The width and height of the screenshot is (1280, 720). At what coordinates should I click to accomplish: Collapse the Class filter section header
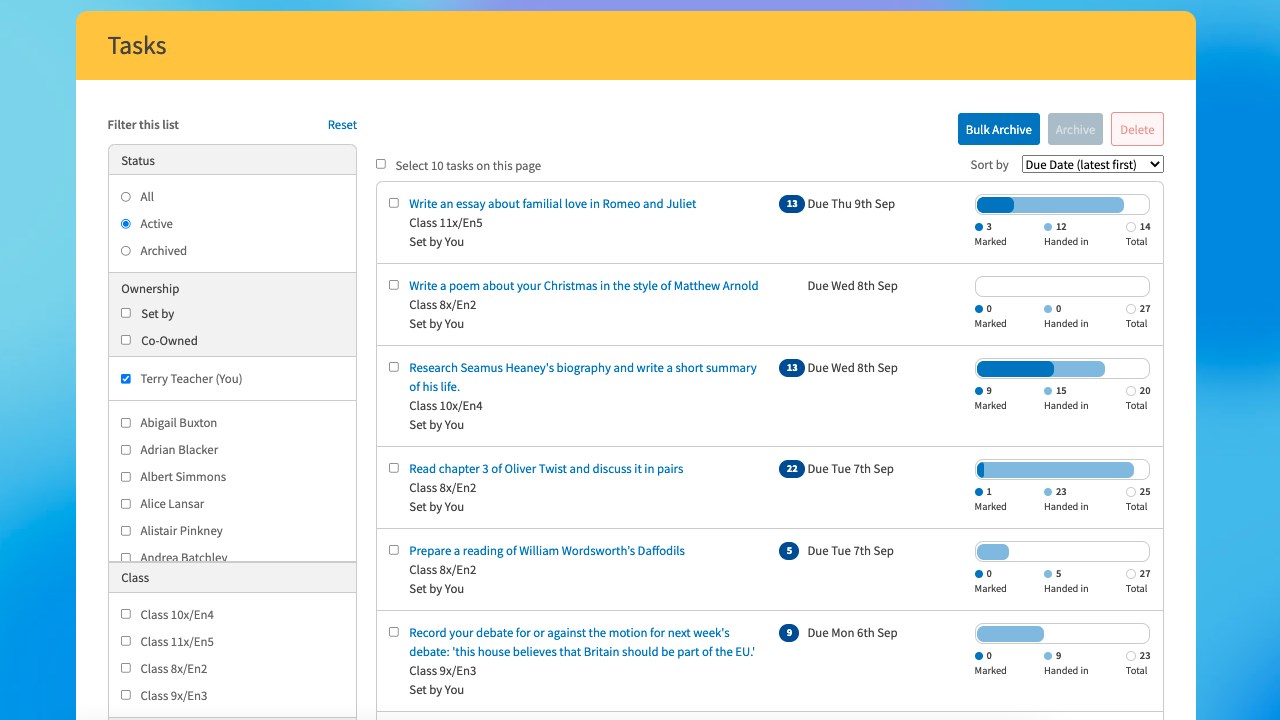click(x=232, y=578)
